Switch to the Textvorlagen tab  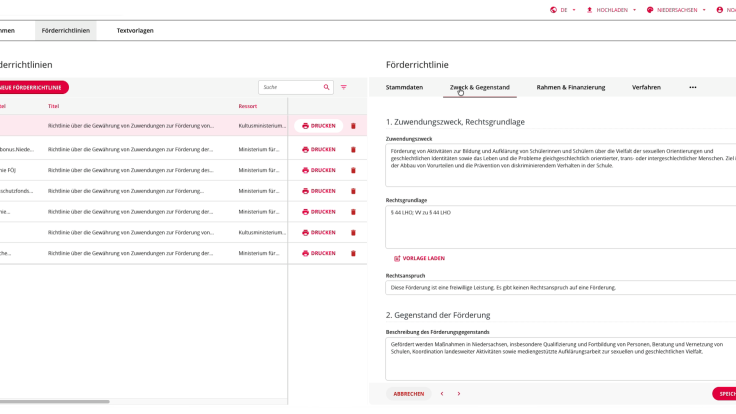(135, 31)
